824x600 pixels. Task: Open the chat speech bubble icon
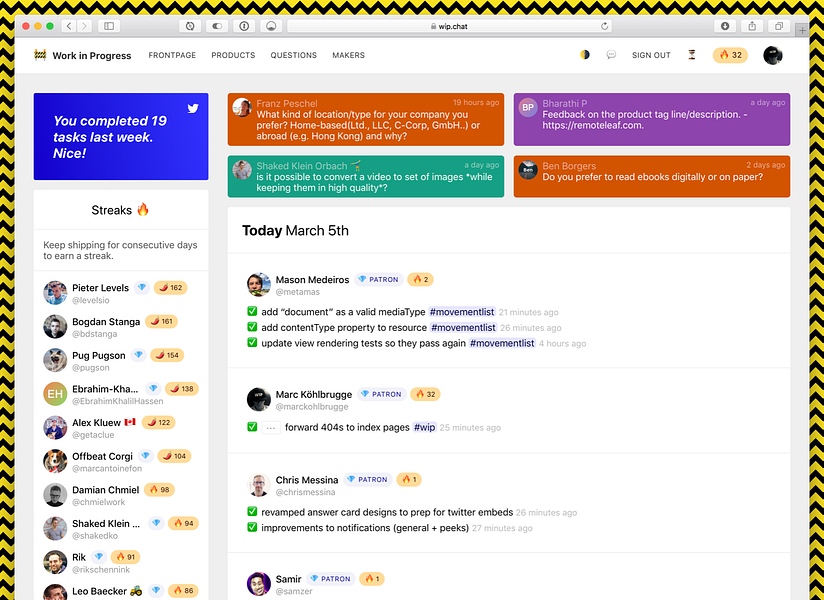(x=611, y=55)
